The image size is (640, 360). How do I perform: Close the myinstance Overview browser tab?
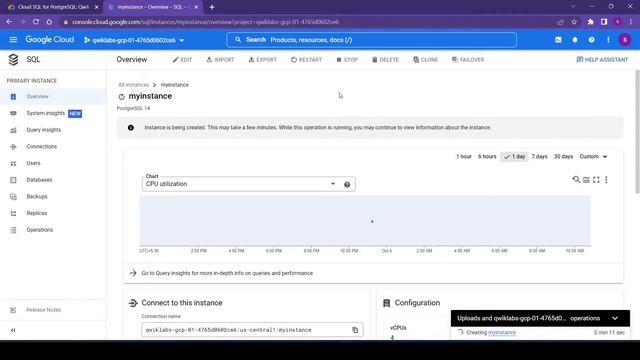click(x=196, y=7)
